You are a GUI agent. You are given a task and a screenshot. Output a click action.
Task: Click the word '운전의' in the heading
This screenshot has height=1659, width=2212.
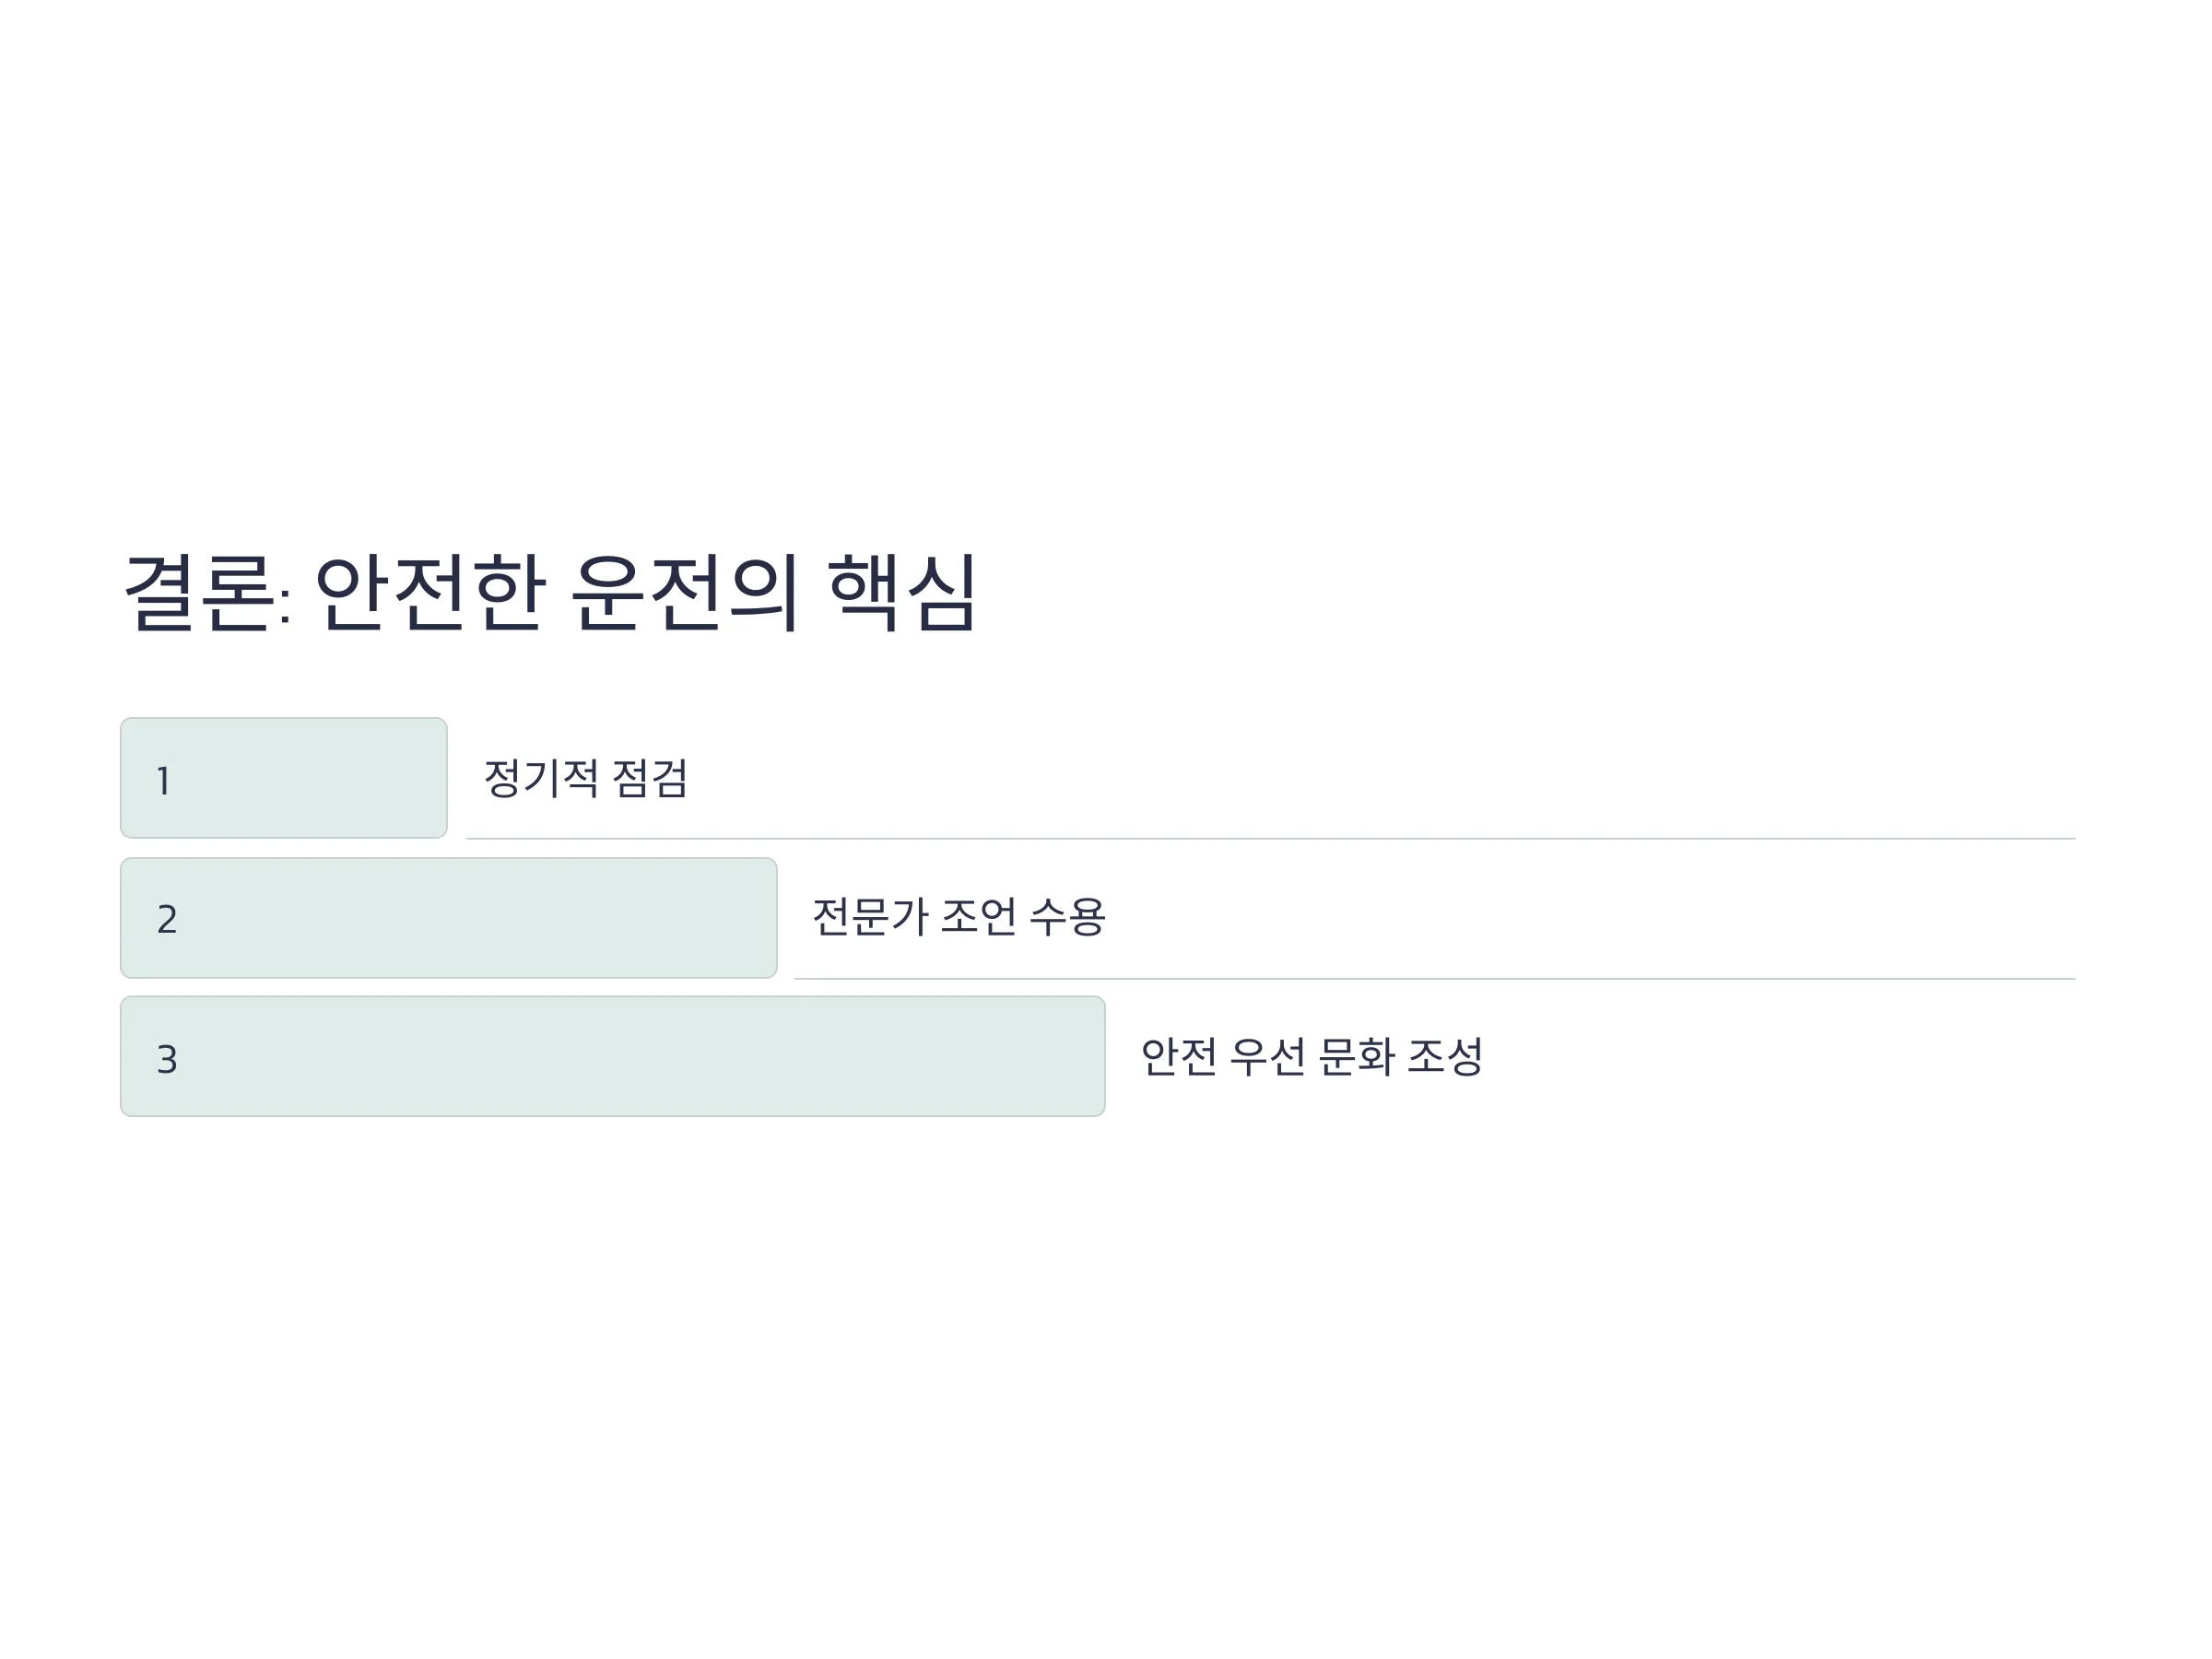click(685, 592)
